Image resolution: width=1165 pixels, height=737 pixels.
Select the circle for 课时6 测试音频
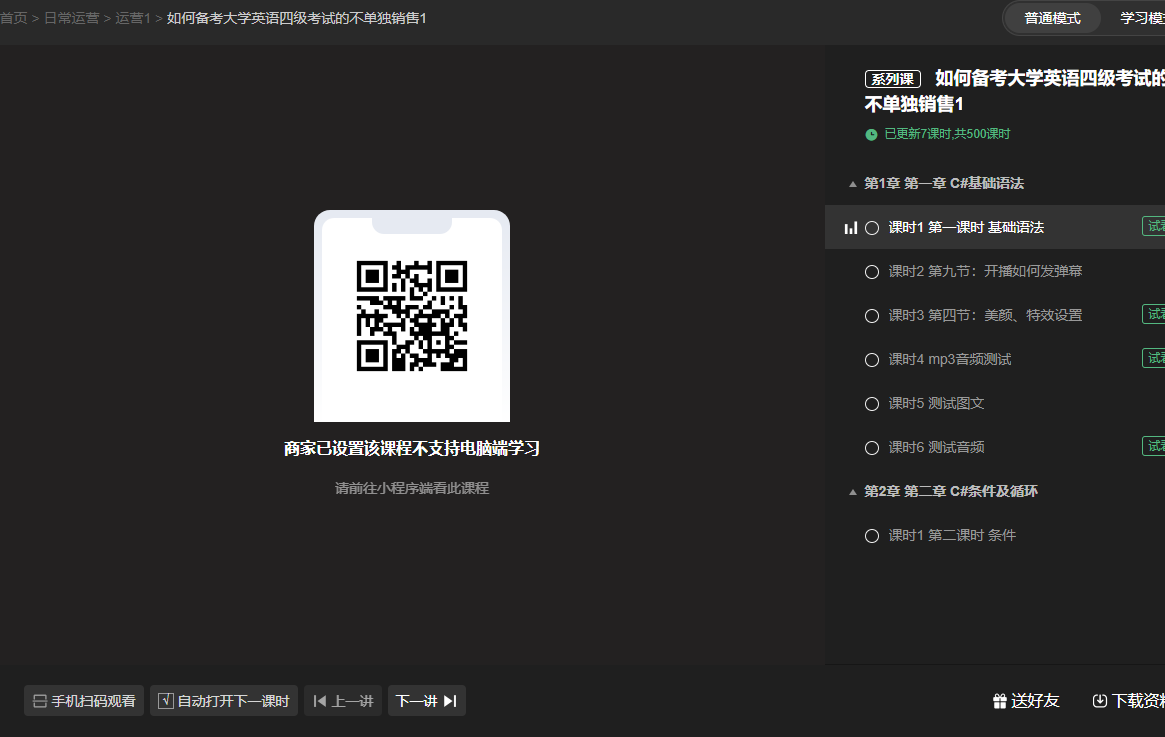pyautogui.click(x=872, y=447)
